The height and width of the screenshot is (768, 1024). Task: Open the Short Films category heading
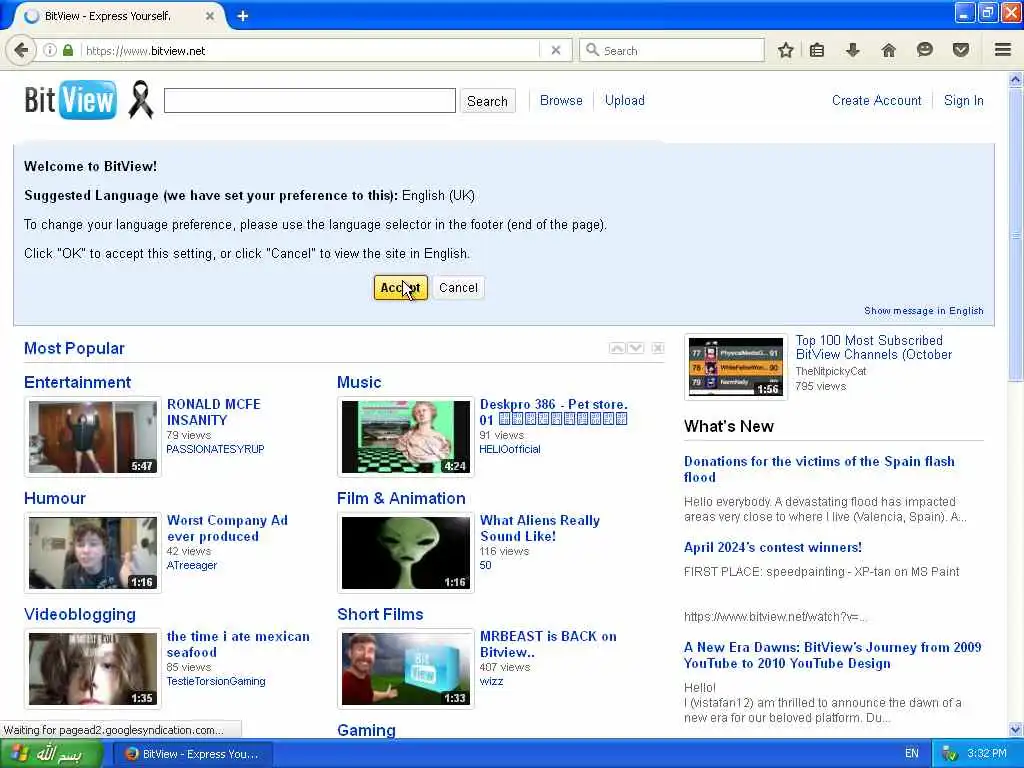[380, 615]
